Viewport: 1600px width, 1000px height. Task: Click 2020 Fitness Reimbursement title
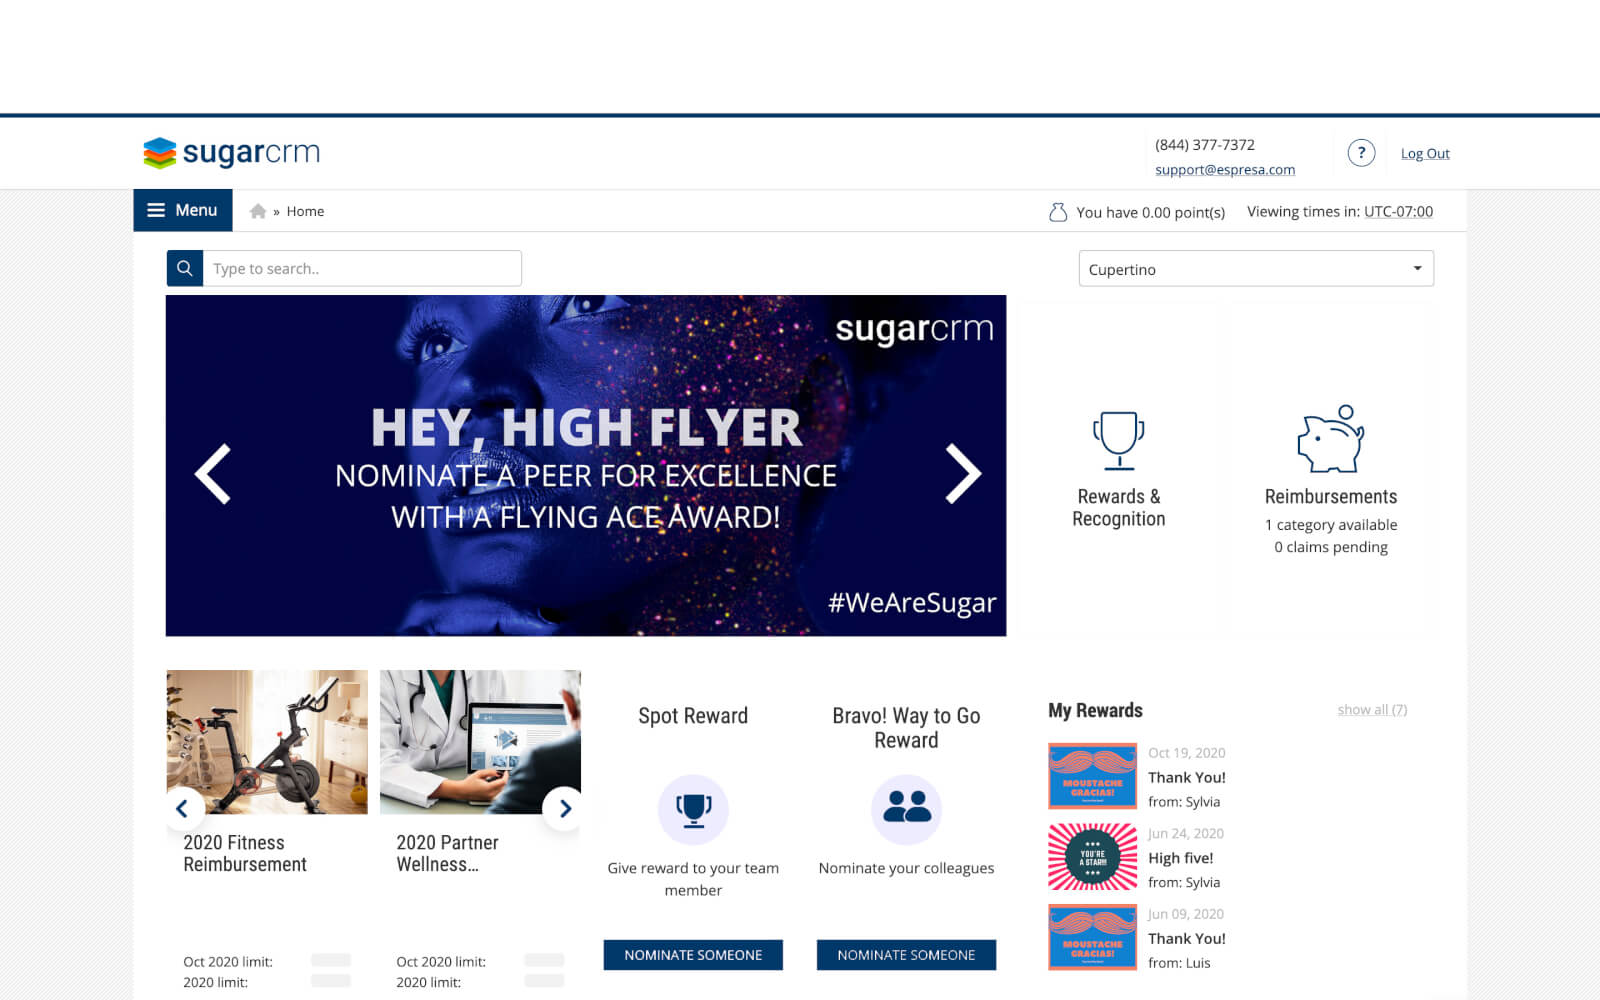(245, 853)
